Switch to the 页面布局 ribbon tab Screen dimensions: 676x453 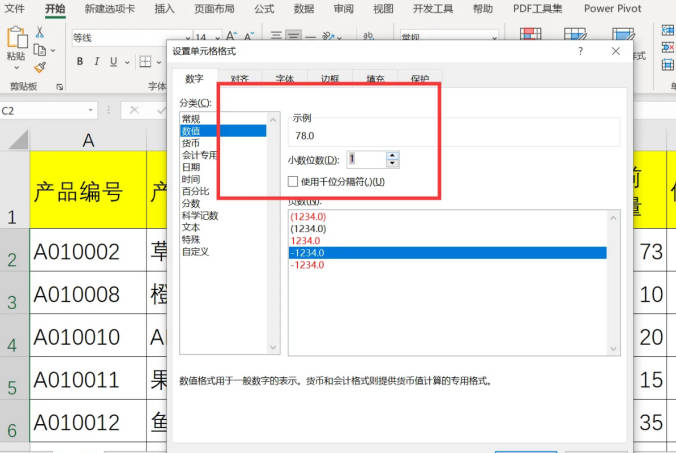tap(214, 9)
